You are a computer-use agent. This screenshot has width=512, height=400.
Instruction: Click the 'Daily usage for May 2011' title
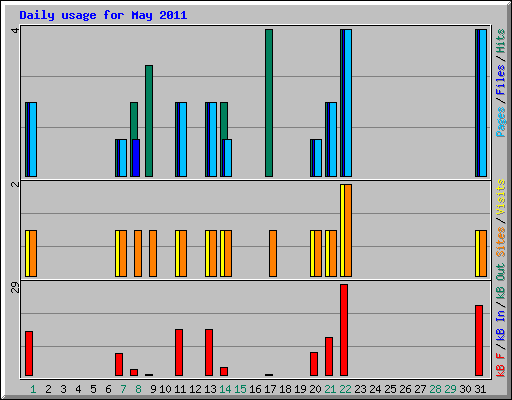[103, 15]
